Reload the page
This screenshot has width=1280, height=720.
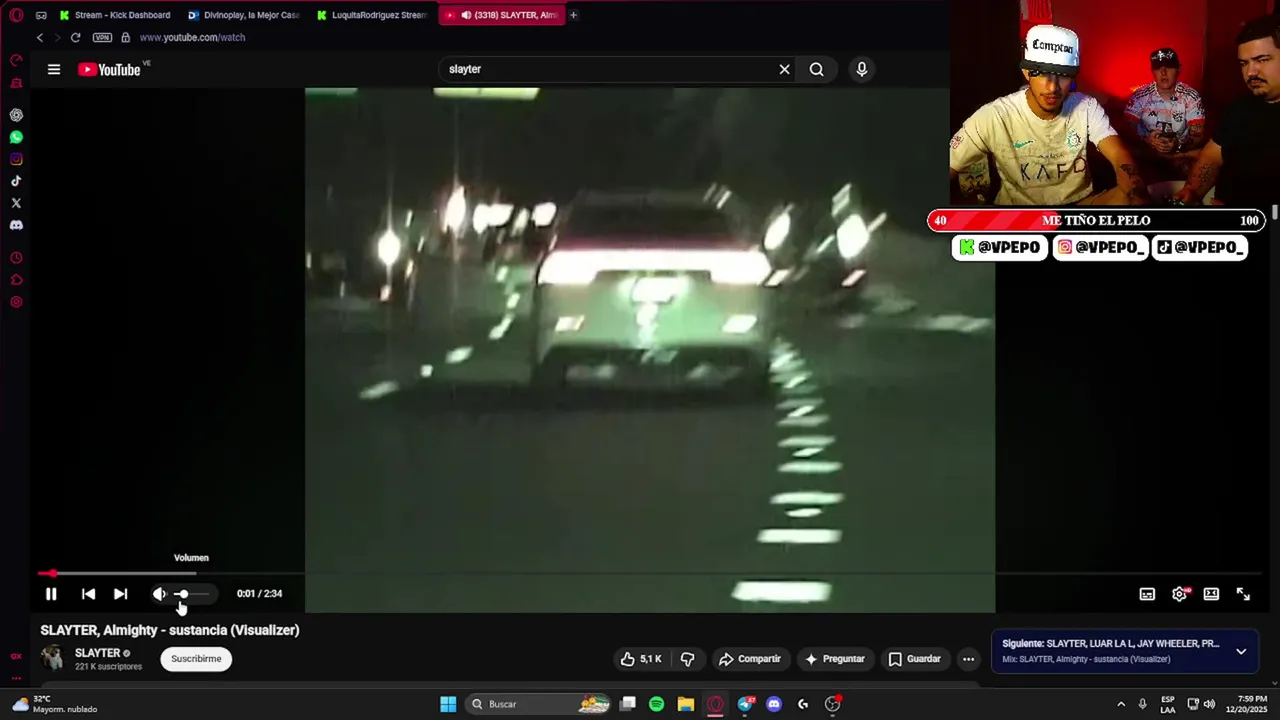[x=75, y=37]
